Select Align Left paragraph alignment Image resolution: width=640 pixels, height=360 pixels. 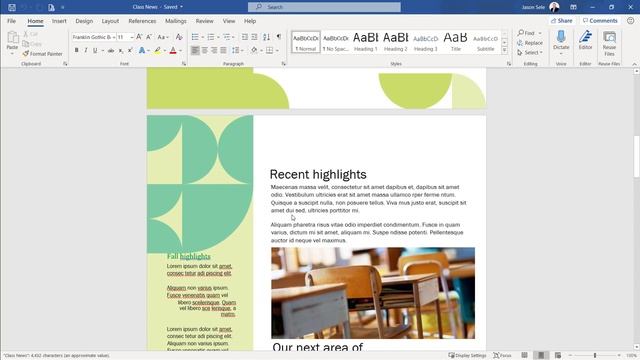(x=195, y=50)
